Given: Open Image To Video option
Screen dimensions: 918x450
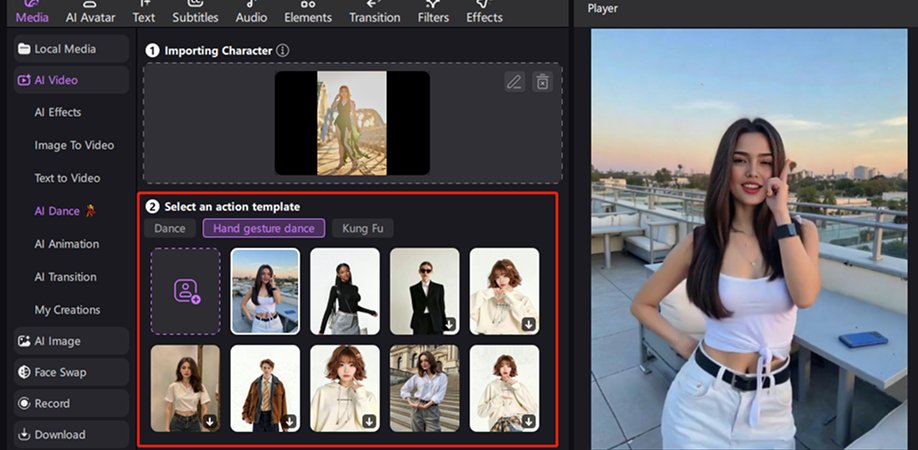Looking at the screenshot, I should tap(74, 145).
